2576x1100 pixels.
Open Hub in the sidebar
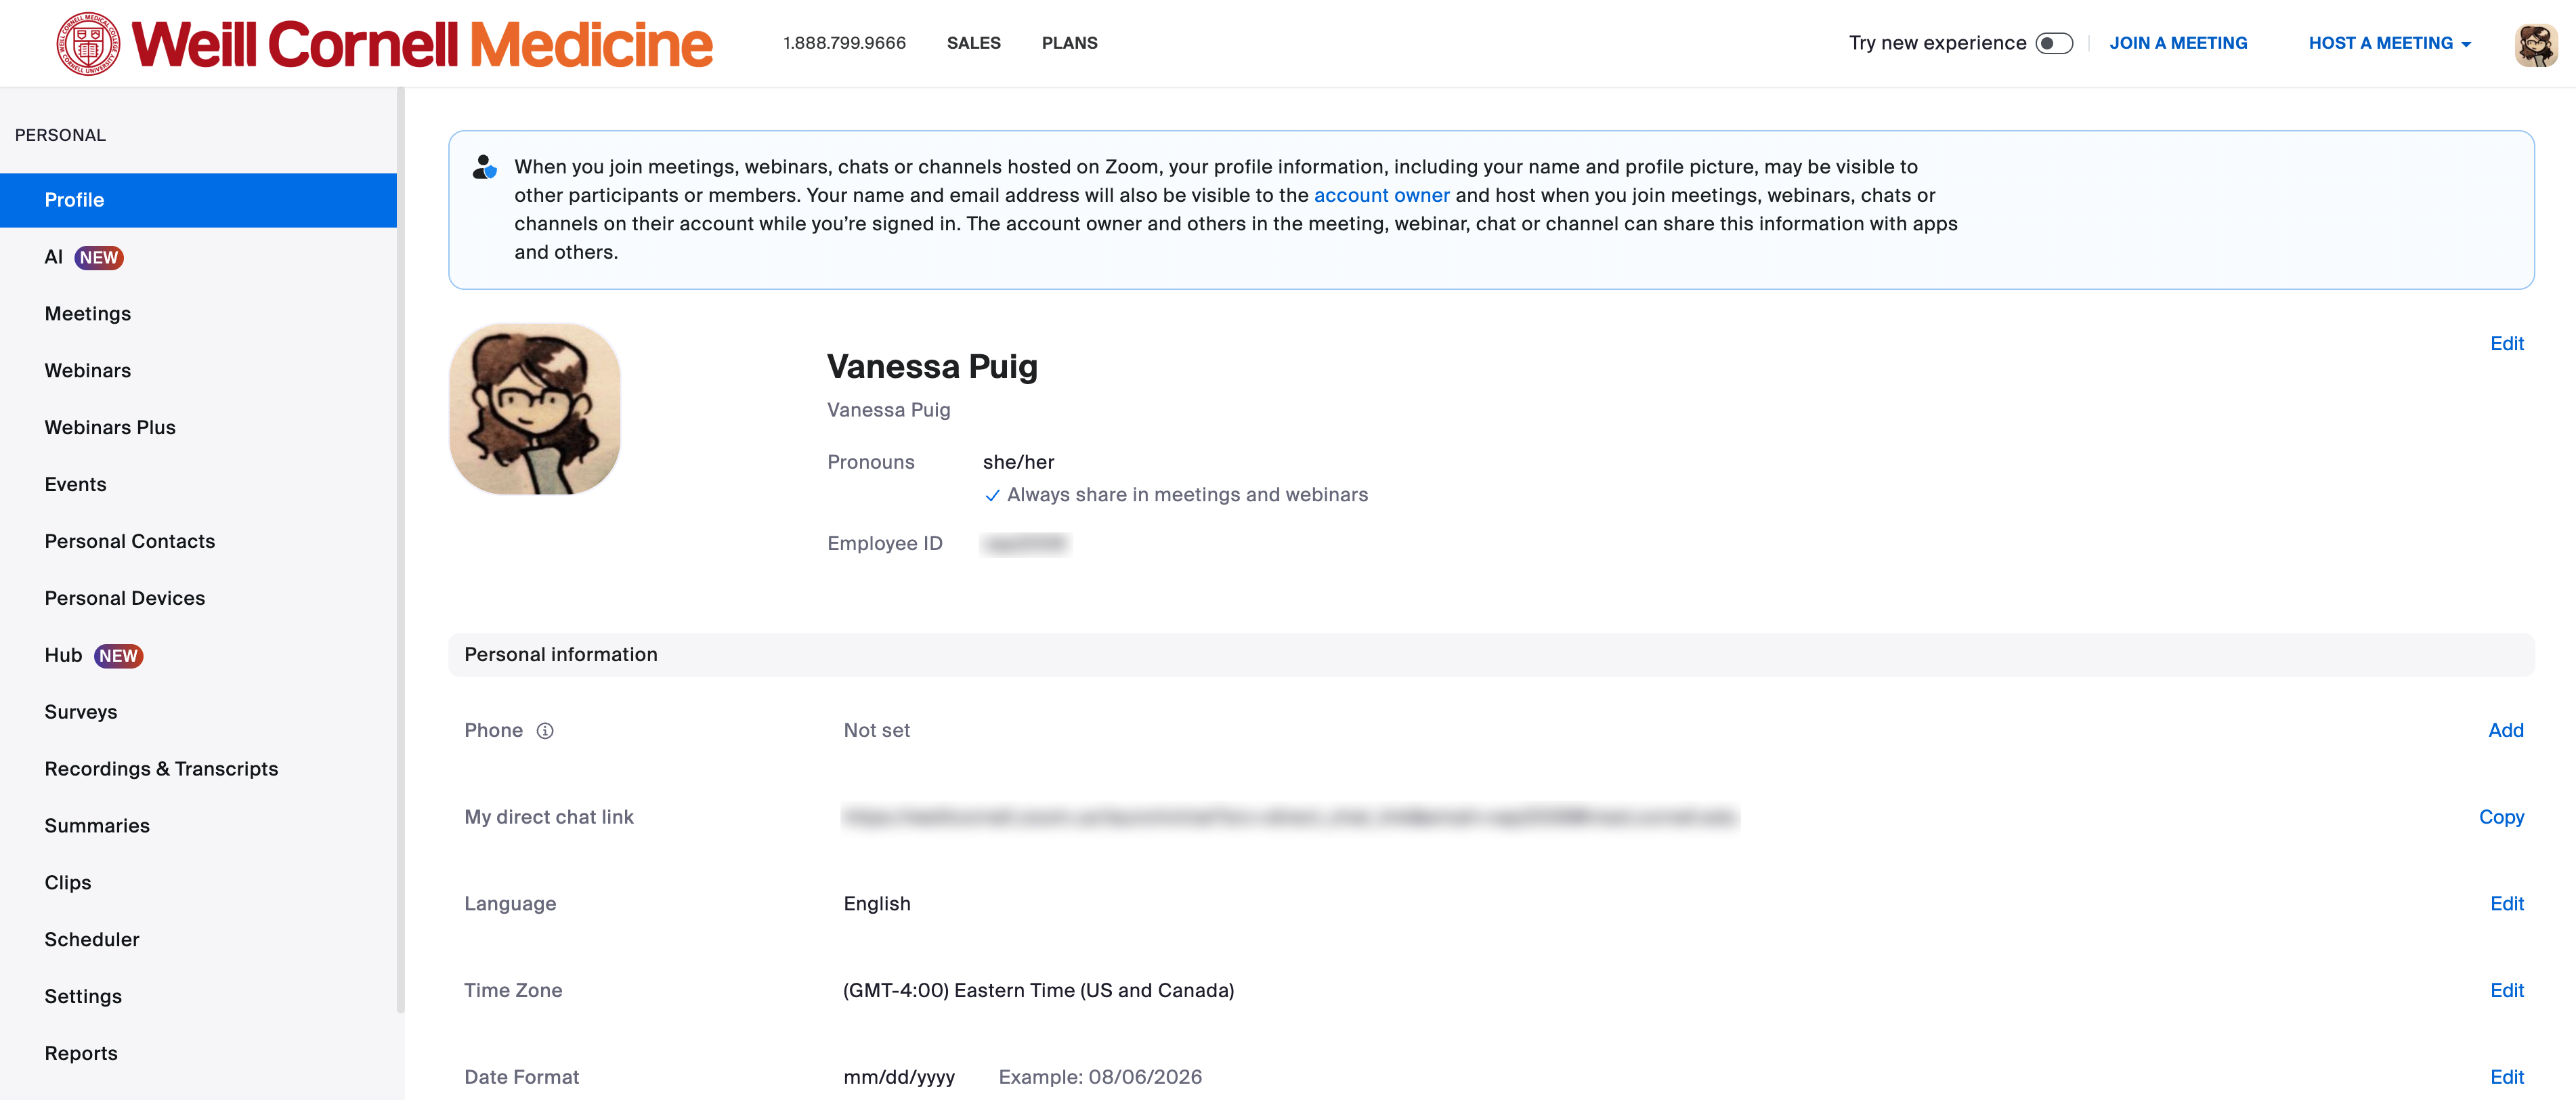tap(63, 655)
